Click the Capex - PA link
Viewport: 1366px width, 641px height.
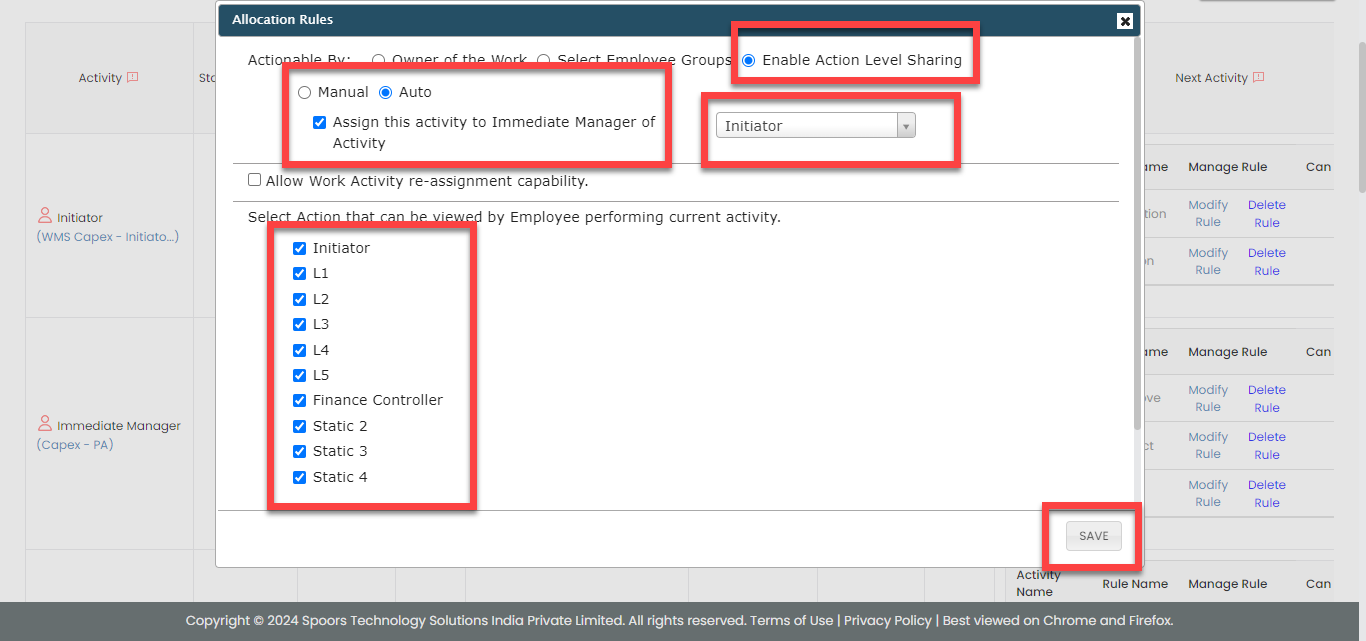(75, 445)
